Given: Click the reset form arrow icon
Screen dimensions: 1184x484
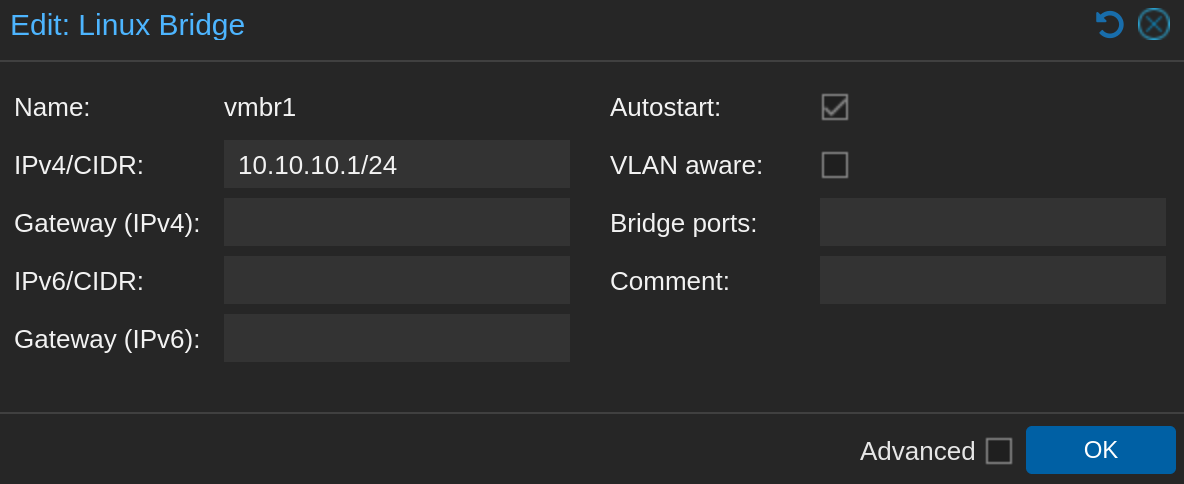Looking at the screenshot, I should click(1109, 24).
